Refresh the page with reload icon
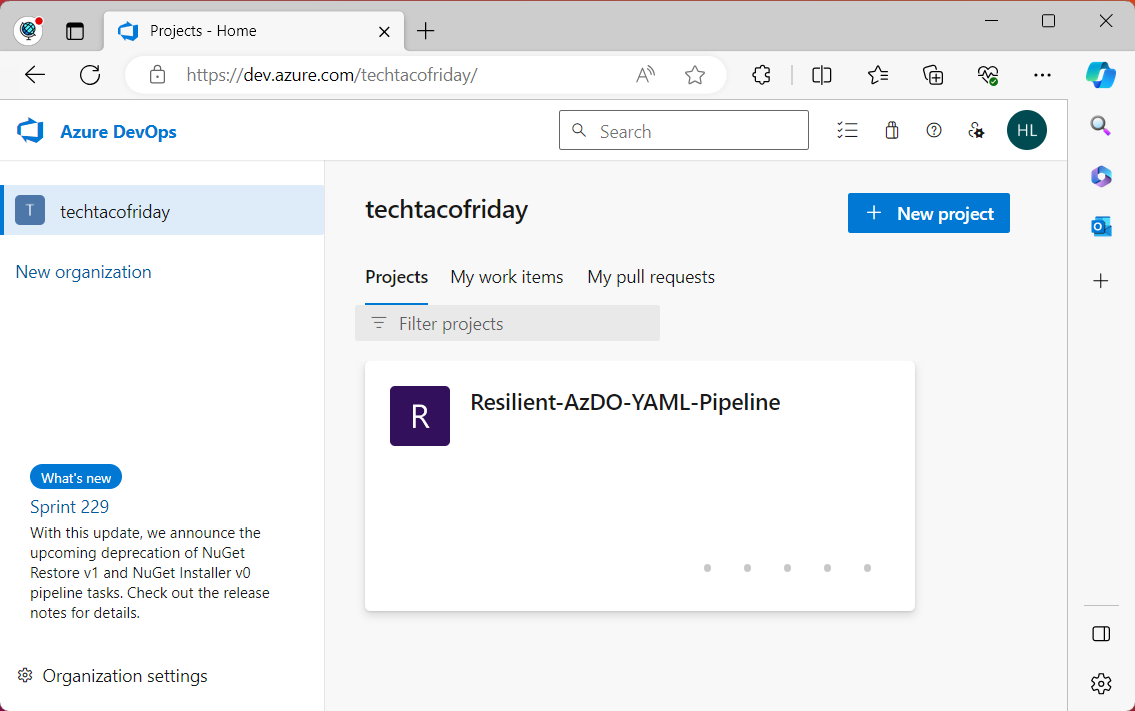This screenshot has width=1135, height=711. 90,75
